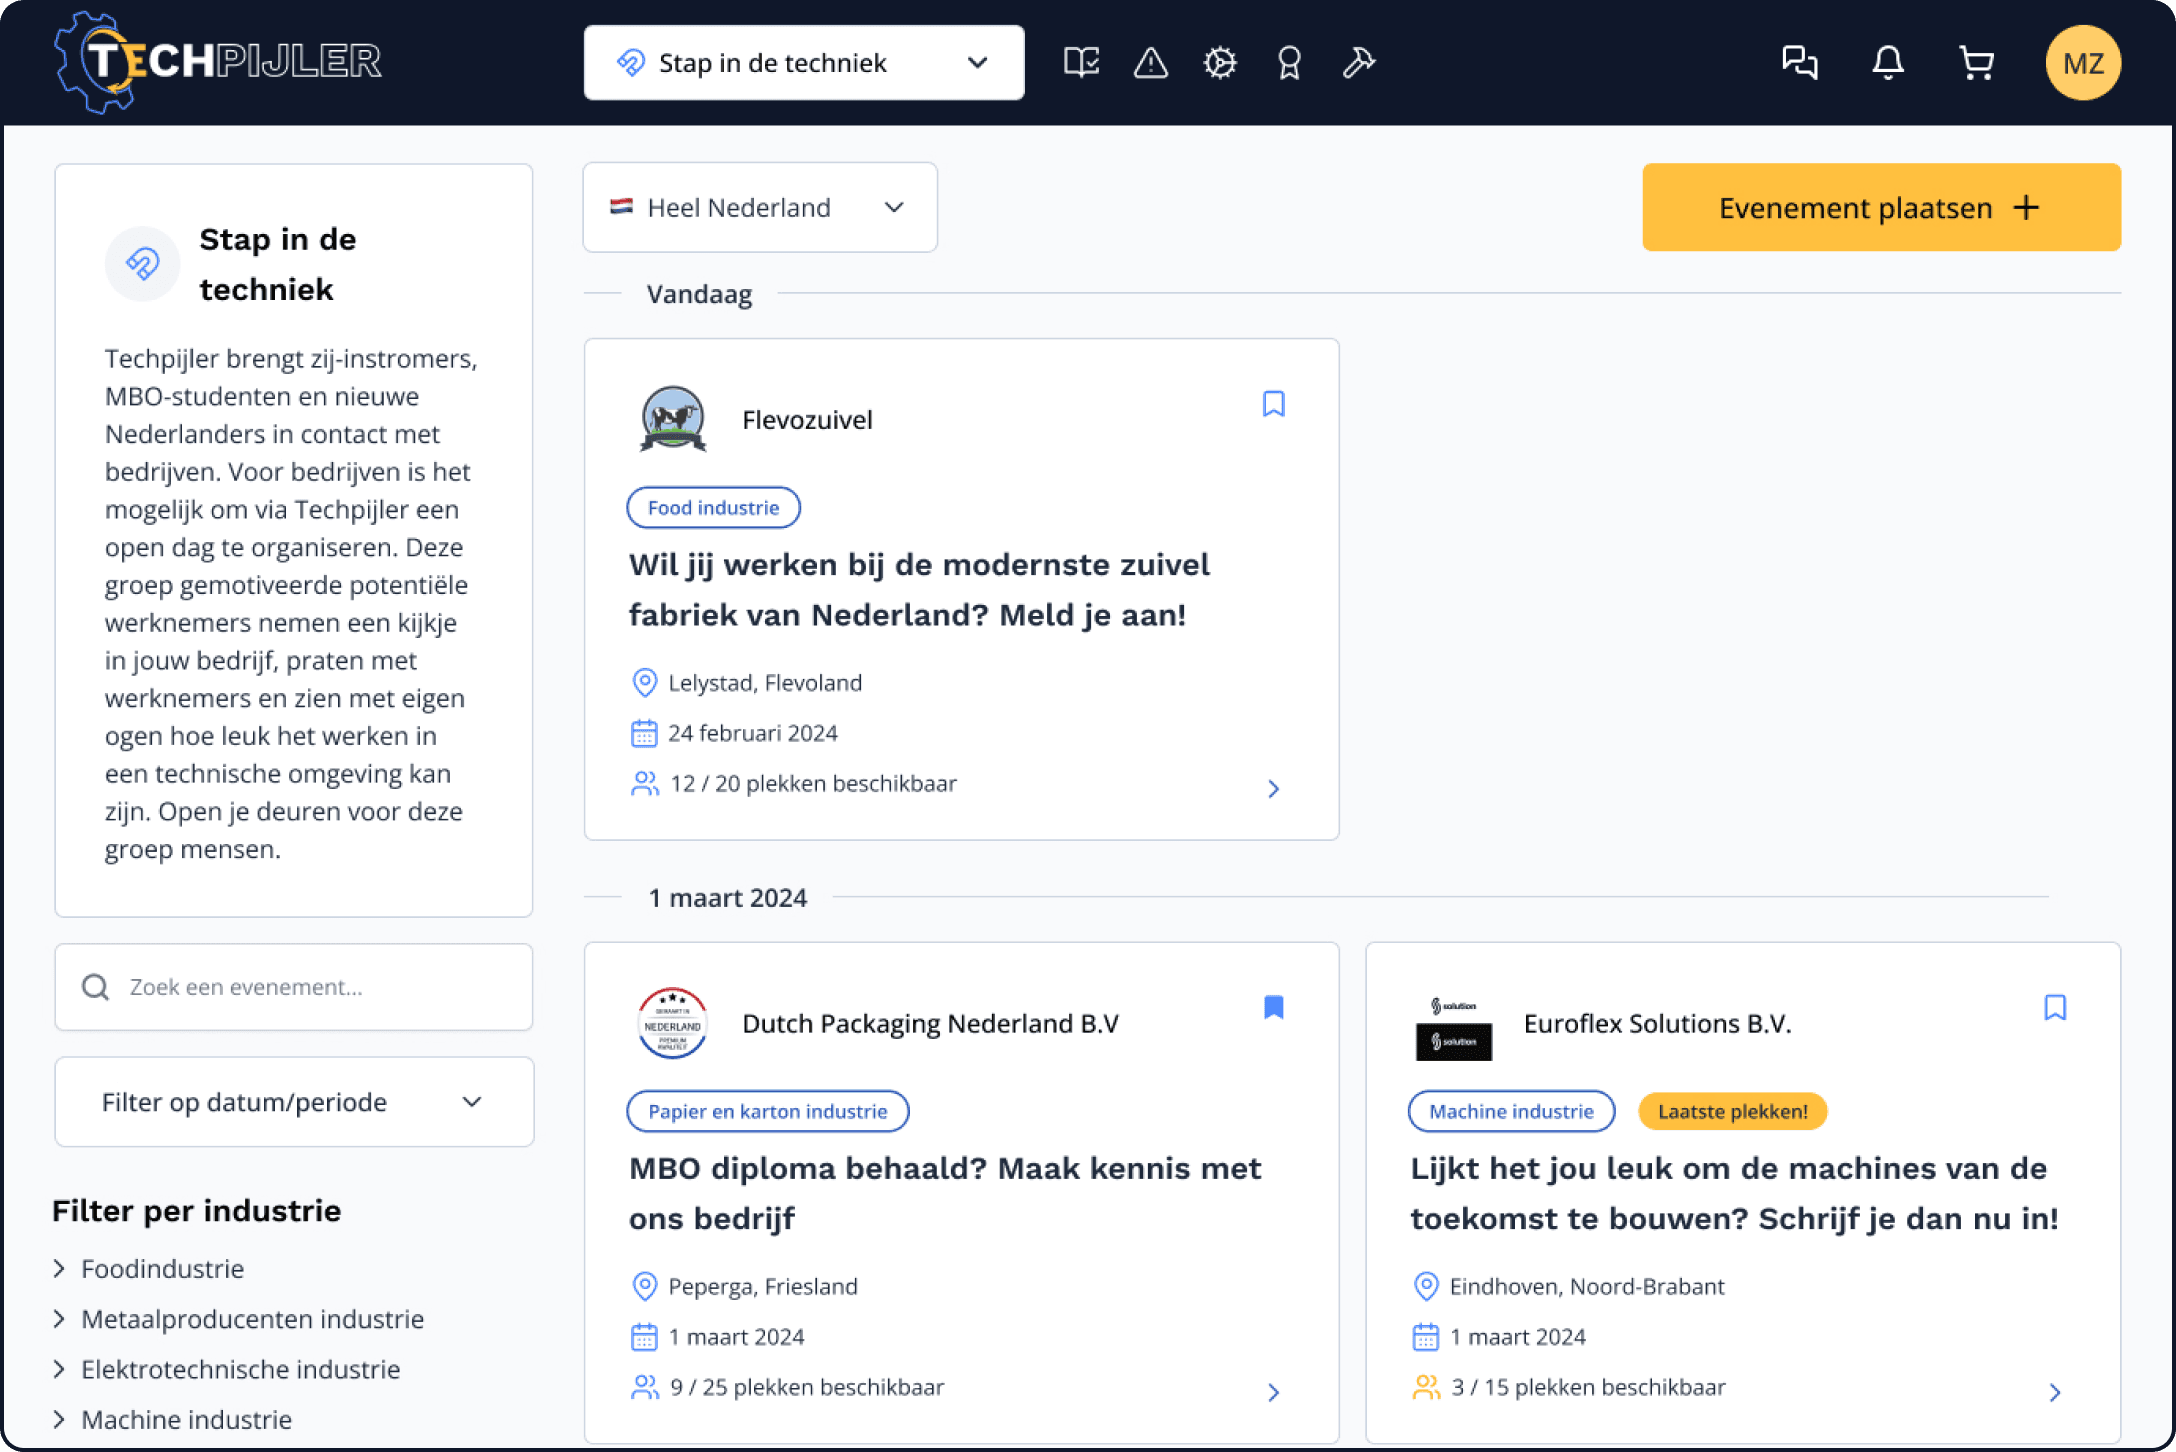The height and width of the screenshot is (1452, 2176).
Task: Click the Vandaag section heading
Action: point(699,294)
